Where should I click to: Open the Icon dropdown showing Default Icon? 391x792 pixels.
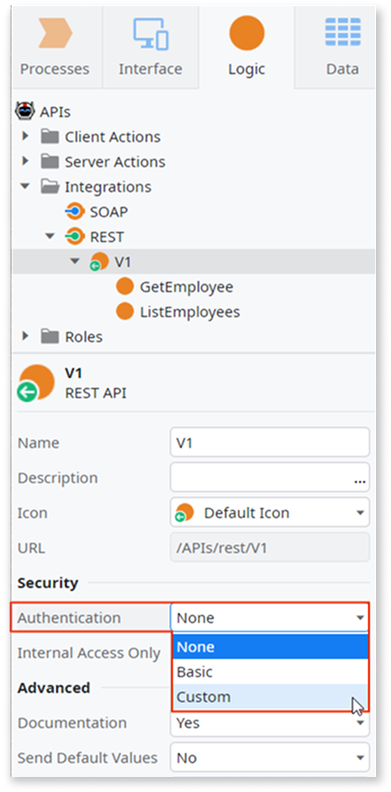pos(270,512)
